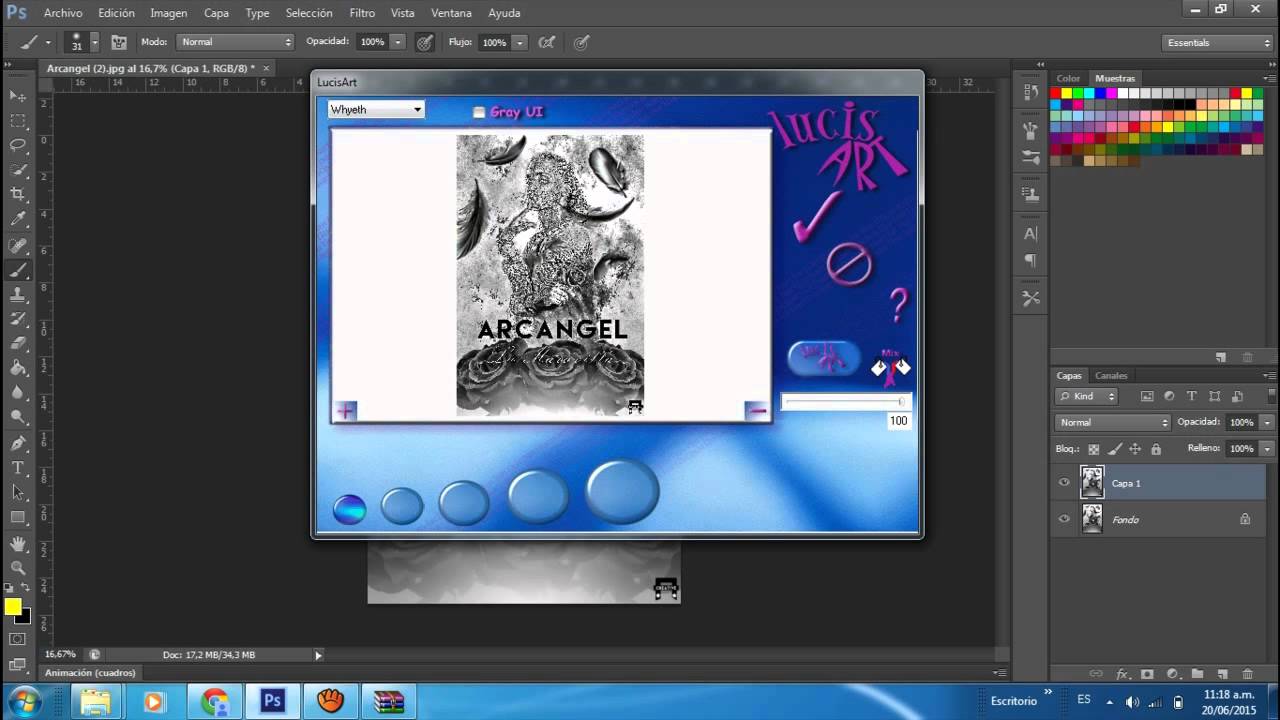Click the Mix icon in LucisArt
The height and width of the screenshot is (720, 1280).
point(890,367)
